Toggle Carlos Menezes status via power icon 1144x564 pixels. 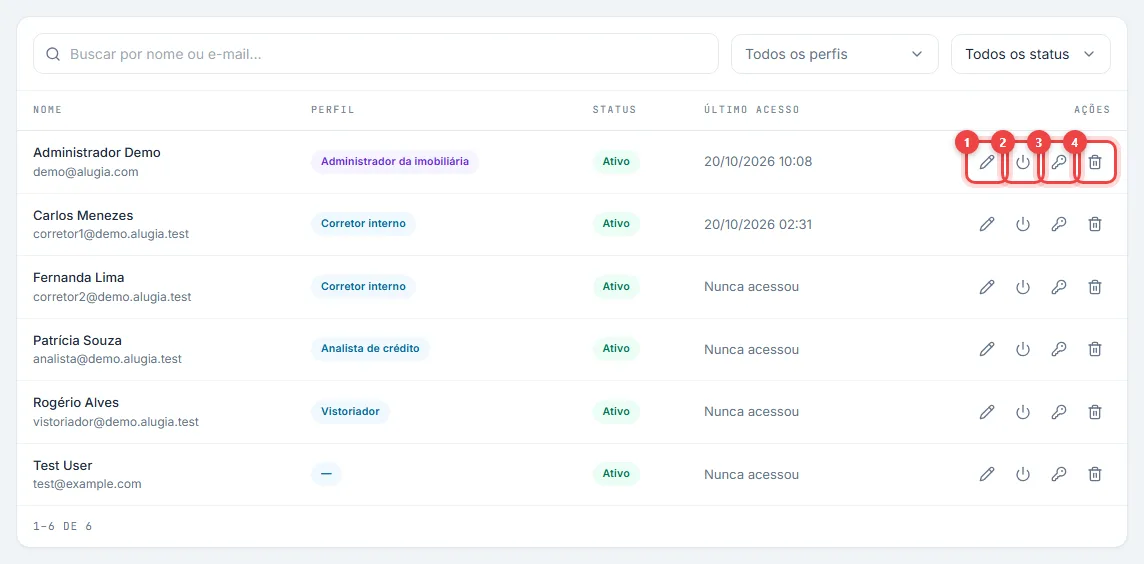[x=1023, y=224]
